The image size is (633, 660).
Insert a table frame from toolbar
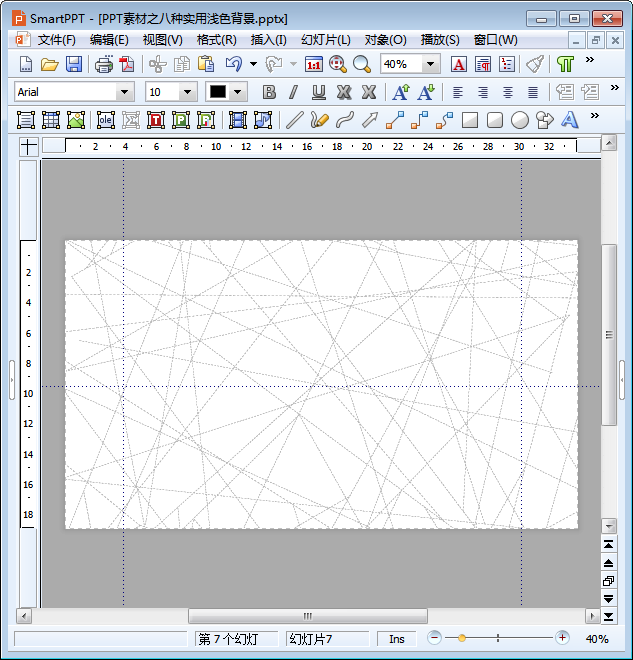[51, 120]
